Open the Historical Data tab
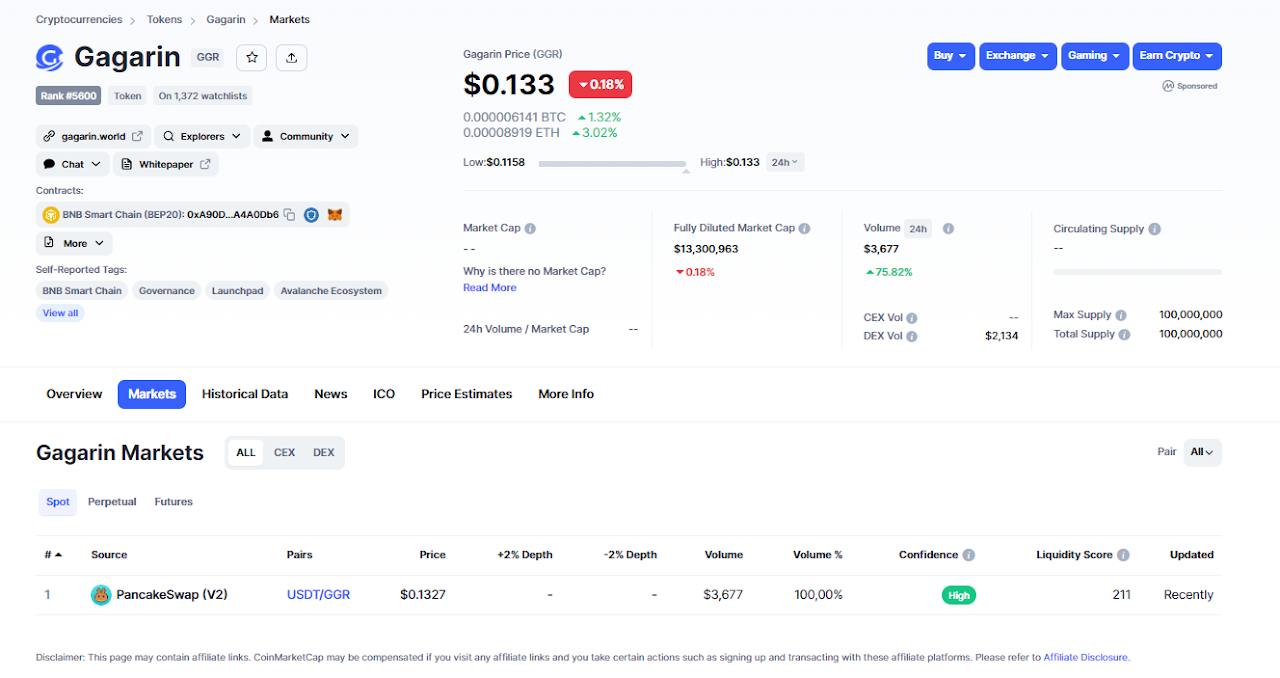 coord(245,394)
